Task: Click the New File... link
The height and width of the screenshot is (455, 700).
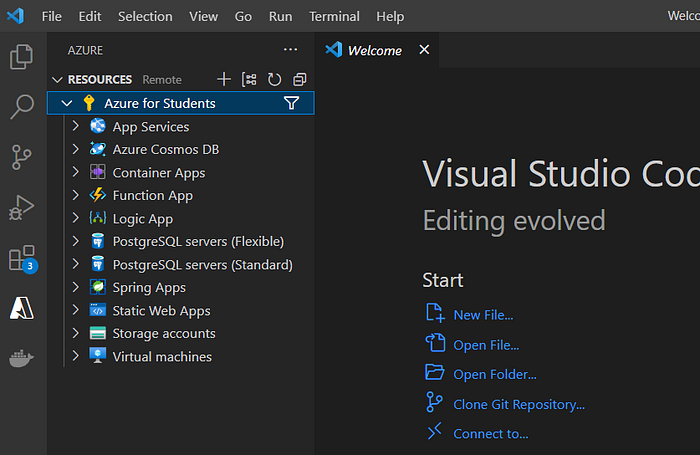Action: [483, 315]
